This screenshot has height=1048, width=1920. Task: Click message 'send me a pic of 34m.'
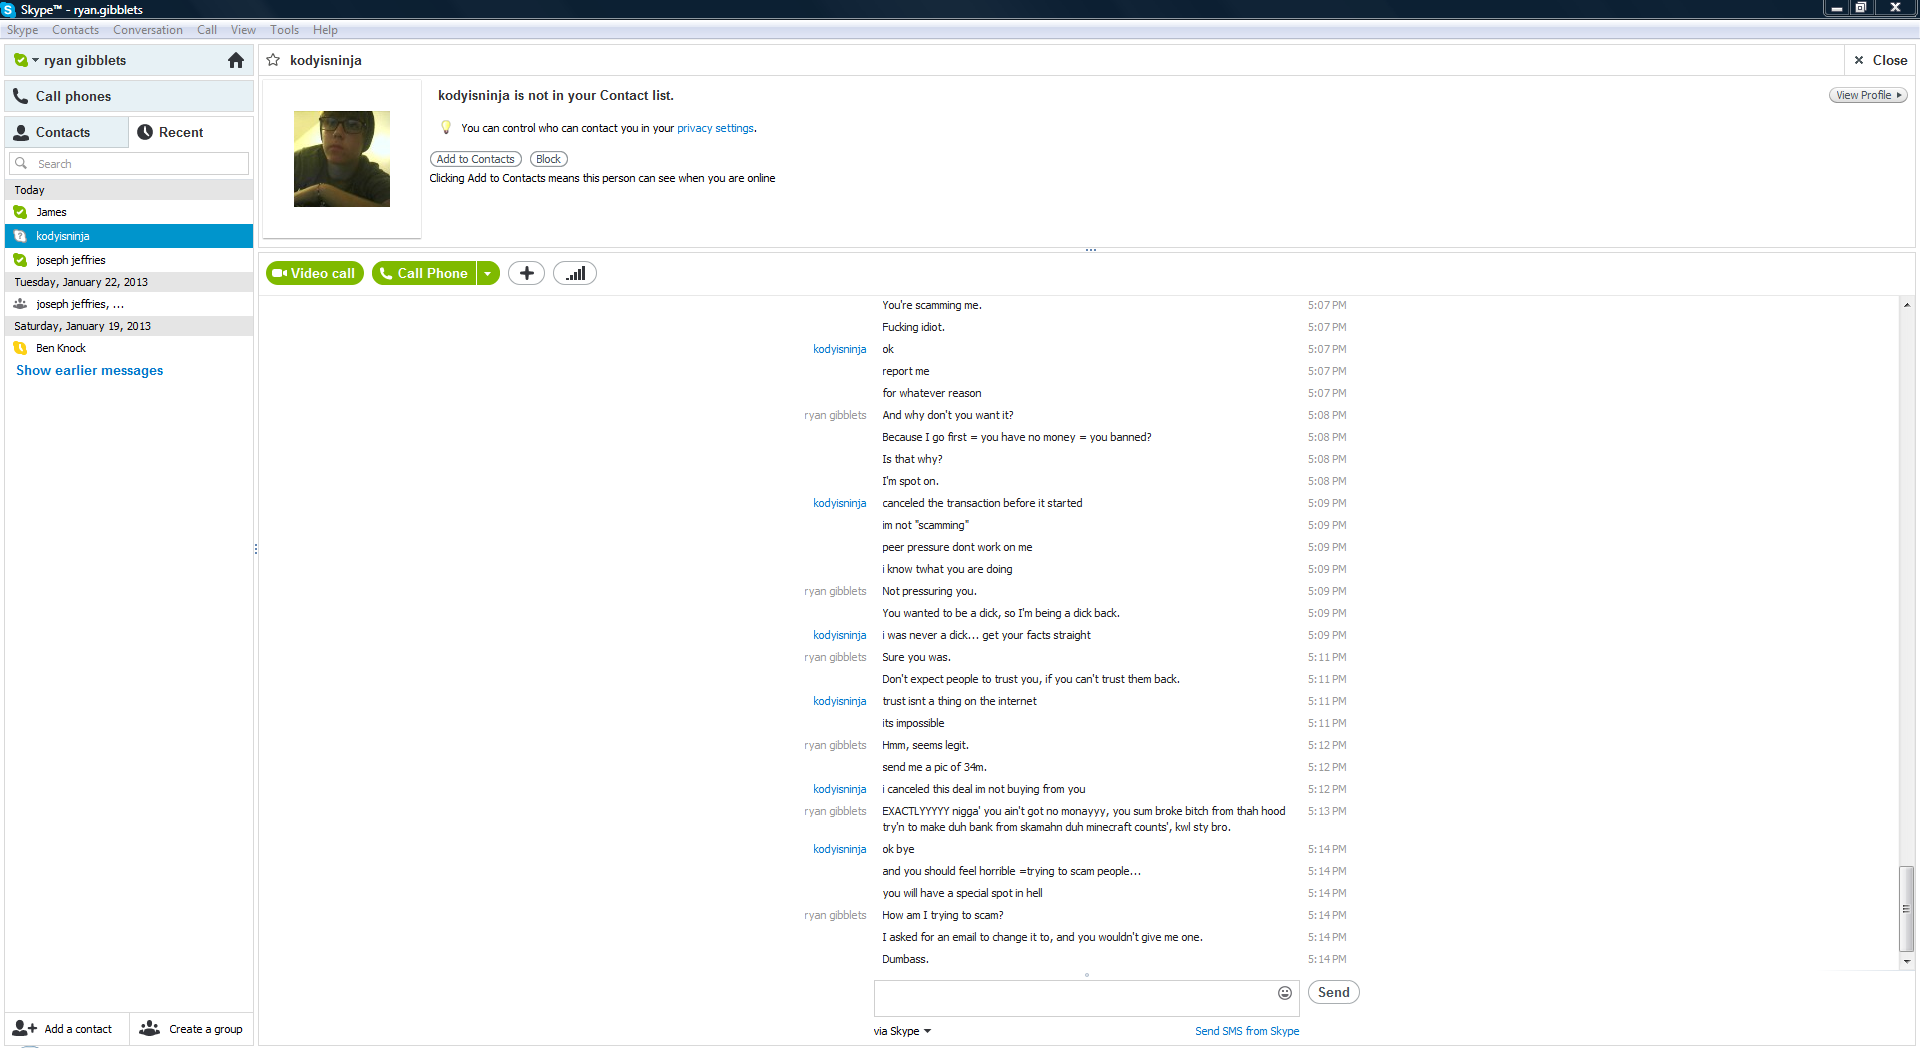point(934,767)
